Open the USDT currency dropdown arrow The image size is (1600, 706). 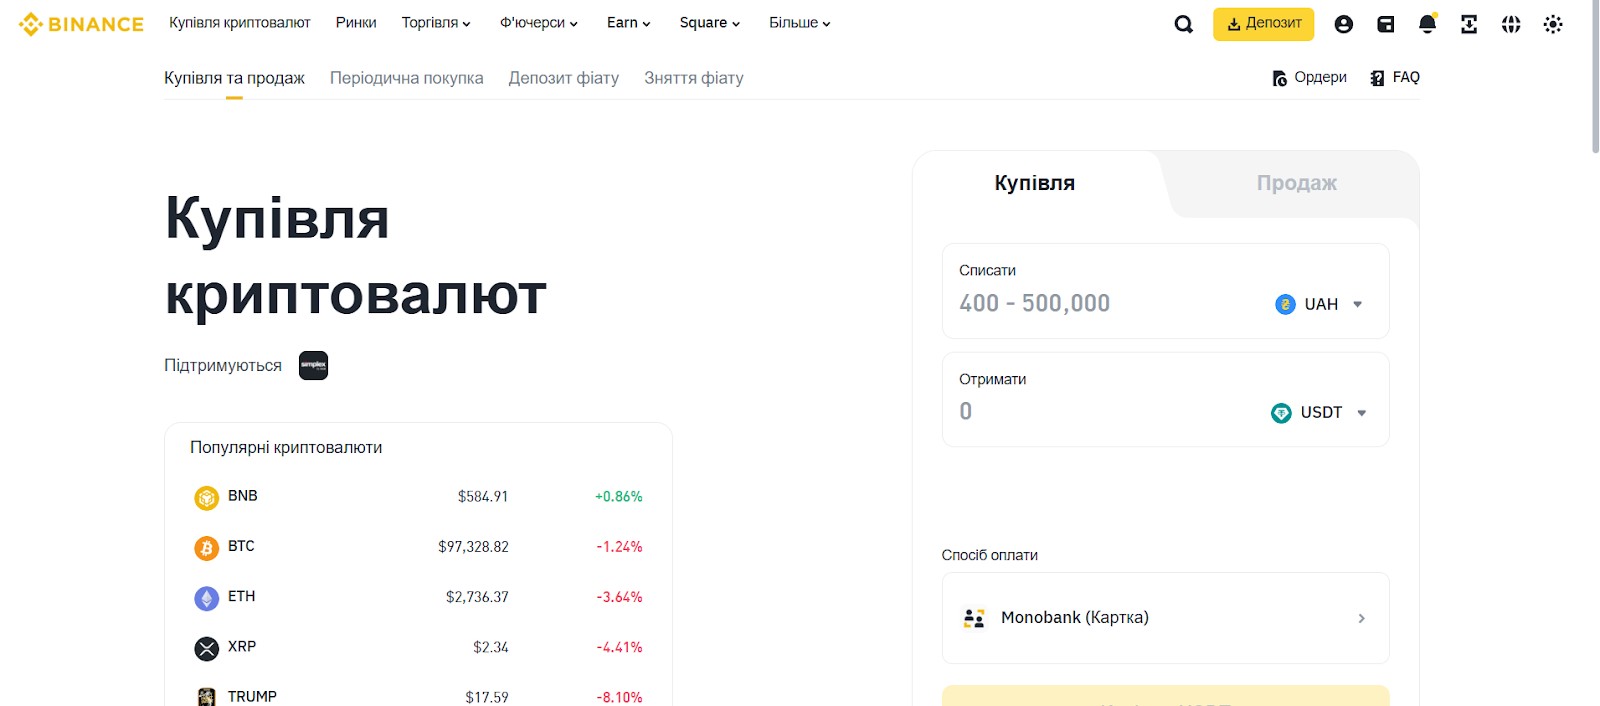tap(1361, 413)
